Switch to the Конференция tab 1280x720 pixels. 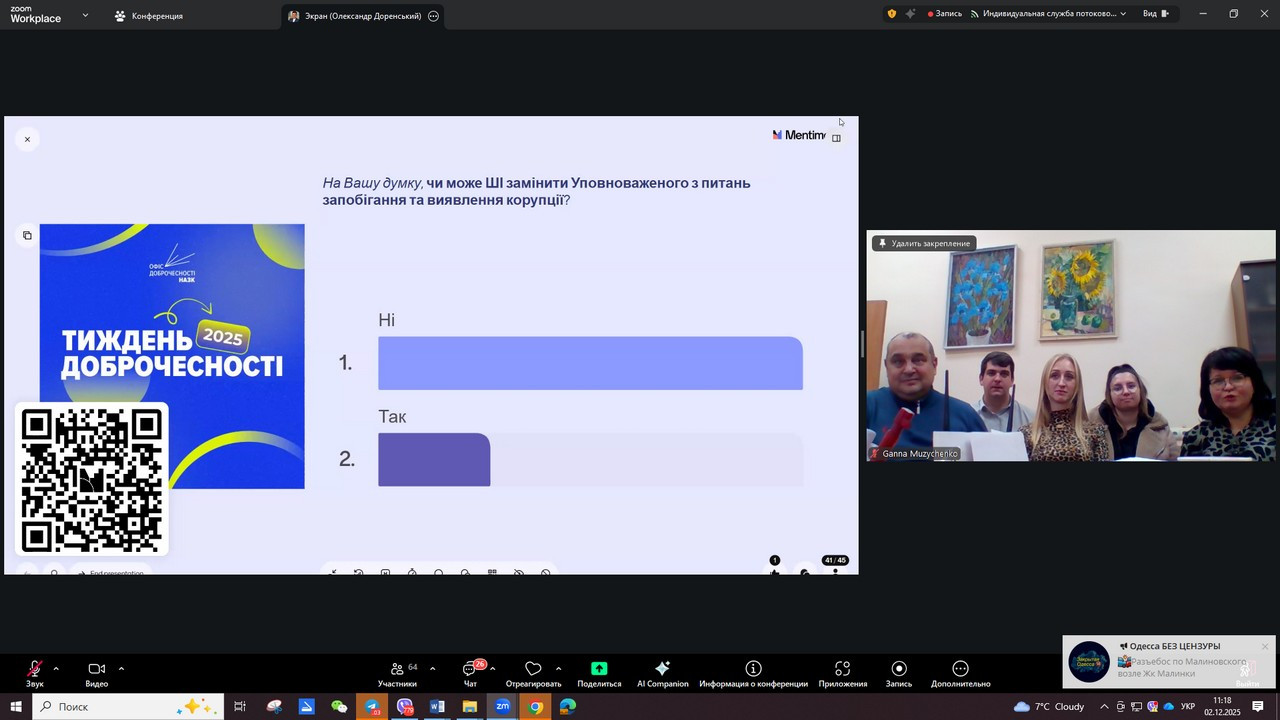point(149,15)
